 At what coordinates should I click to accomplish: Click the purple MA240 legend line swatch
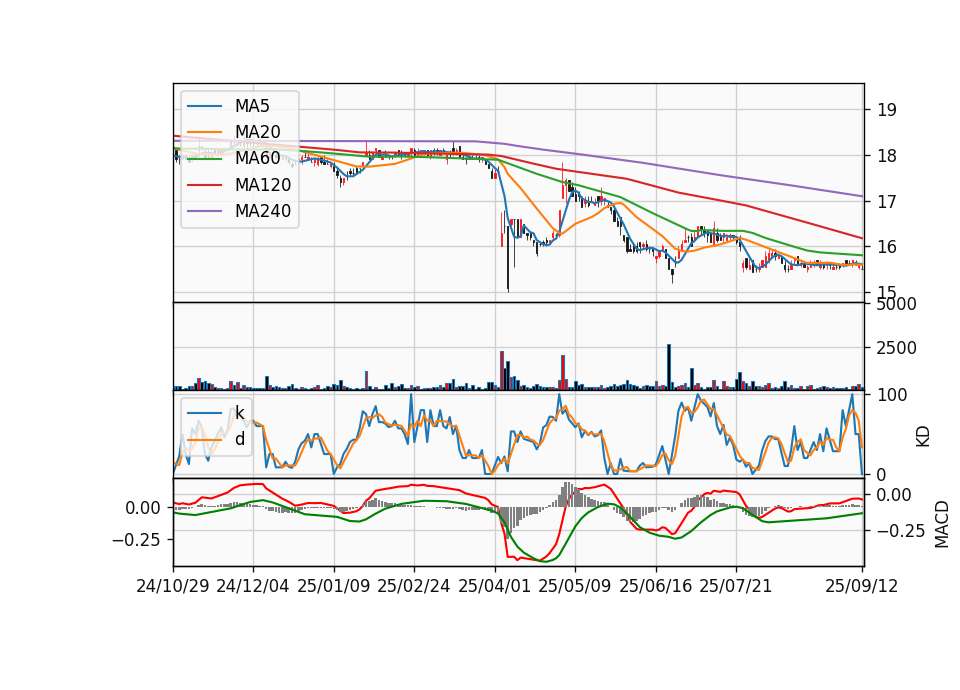pos(204,212)
